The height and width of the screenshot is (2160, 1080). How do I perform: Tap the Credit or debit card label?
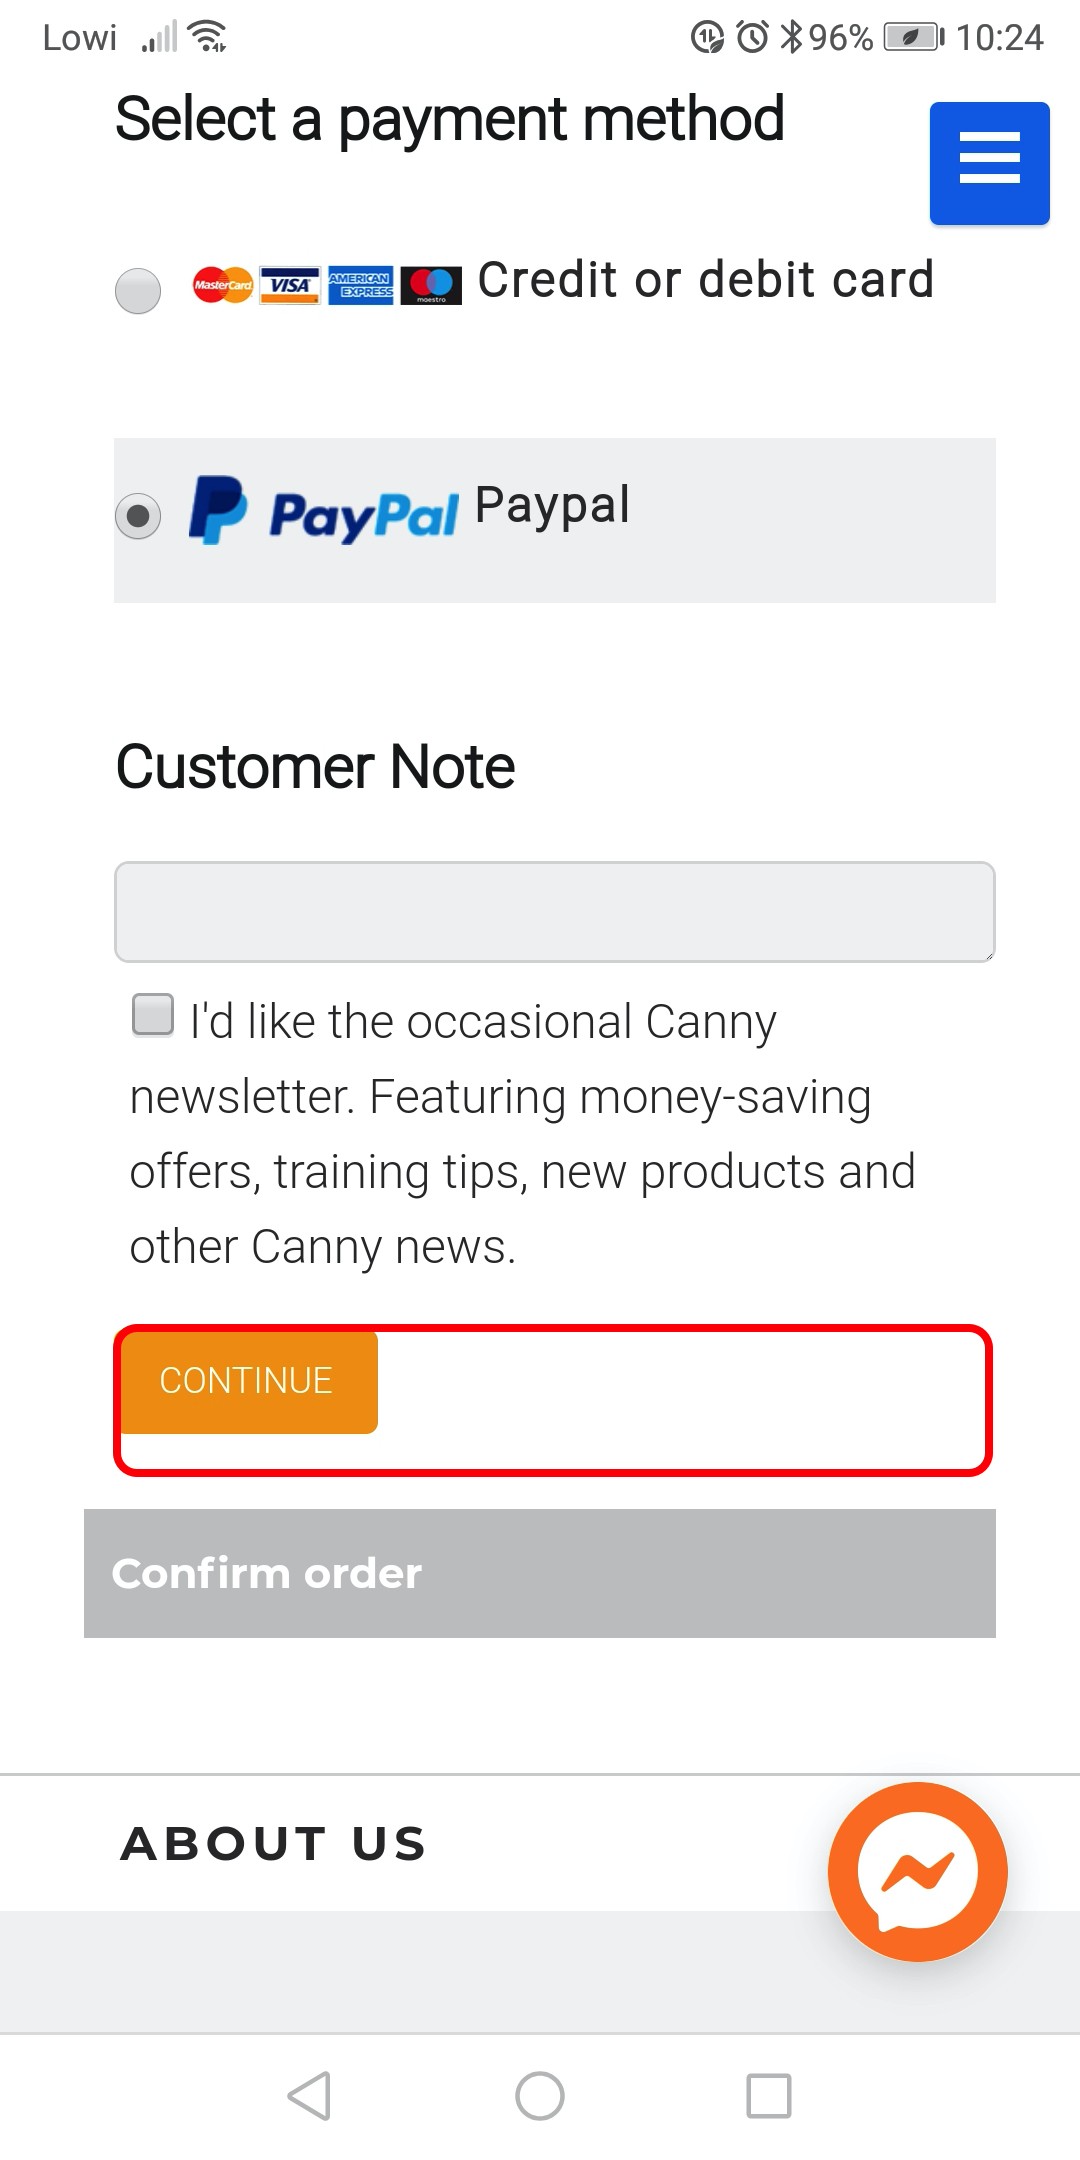point(705,280)
